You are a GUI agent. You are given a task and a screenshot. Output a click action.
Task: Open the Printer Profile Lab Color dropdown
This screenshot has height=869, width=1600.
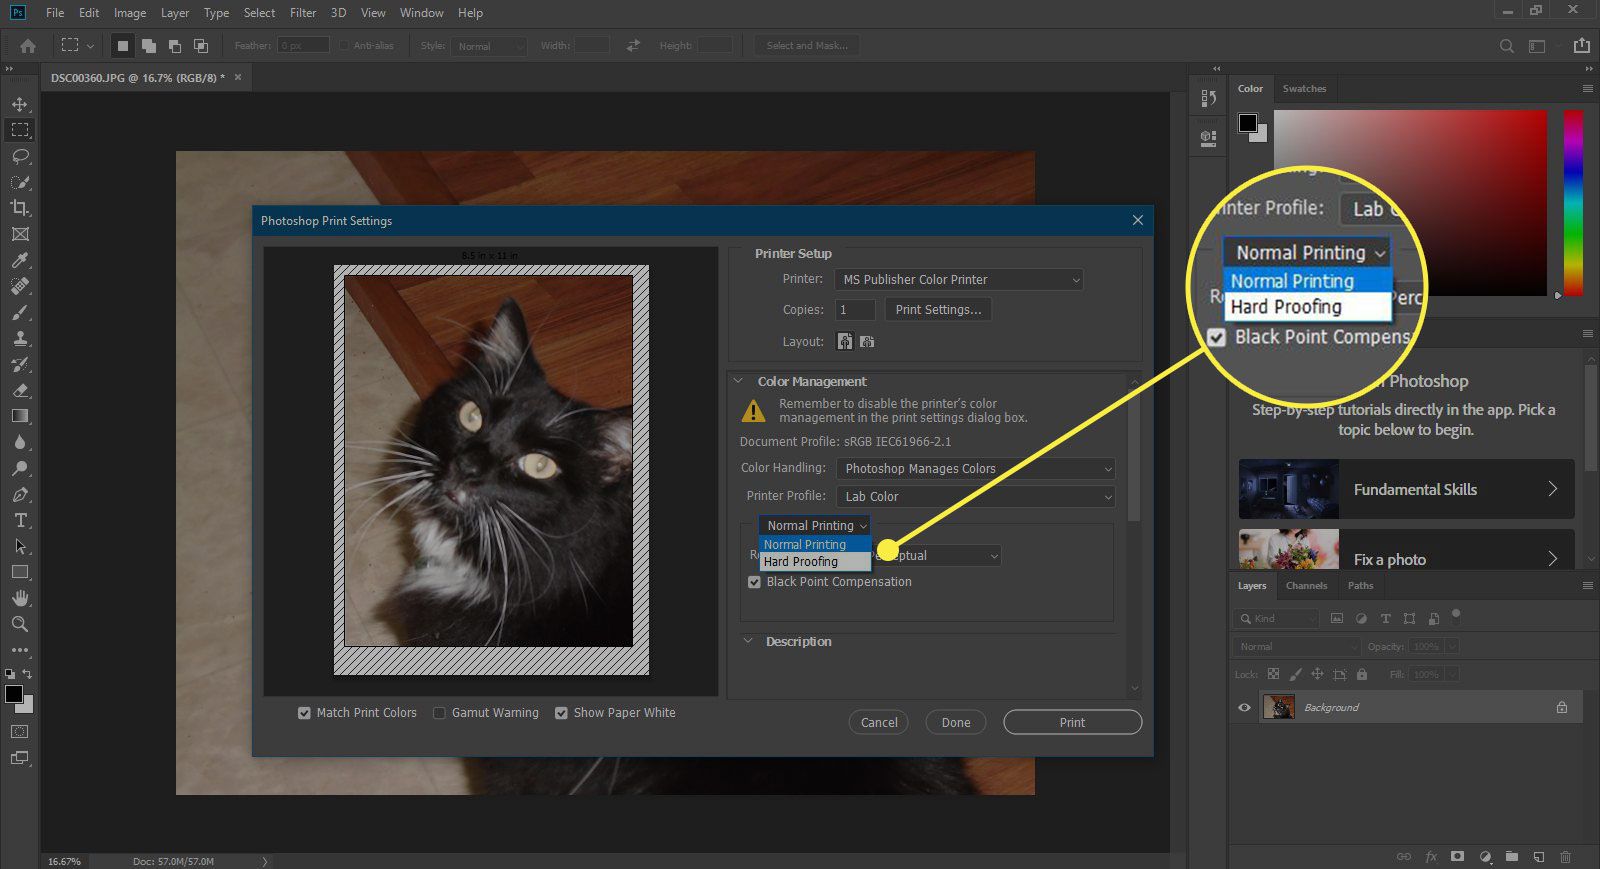[975, 497]
